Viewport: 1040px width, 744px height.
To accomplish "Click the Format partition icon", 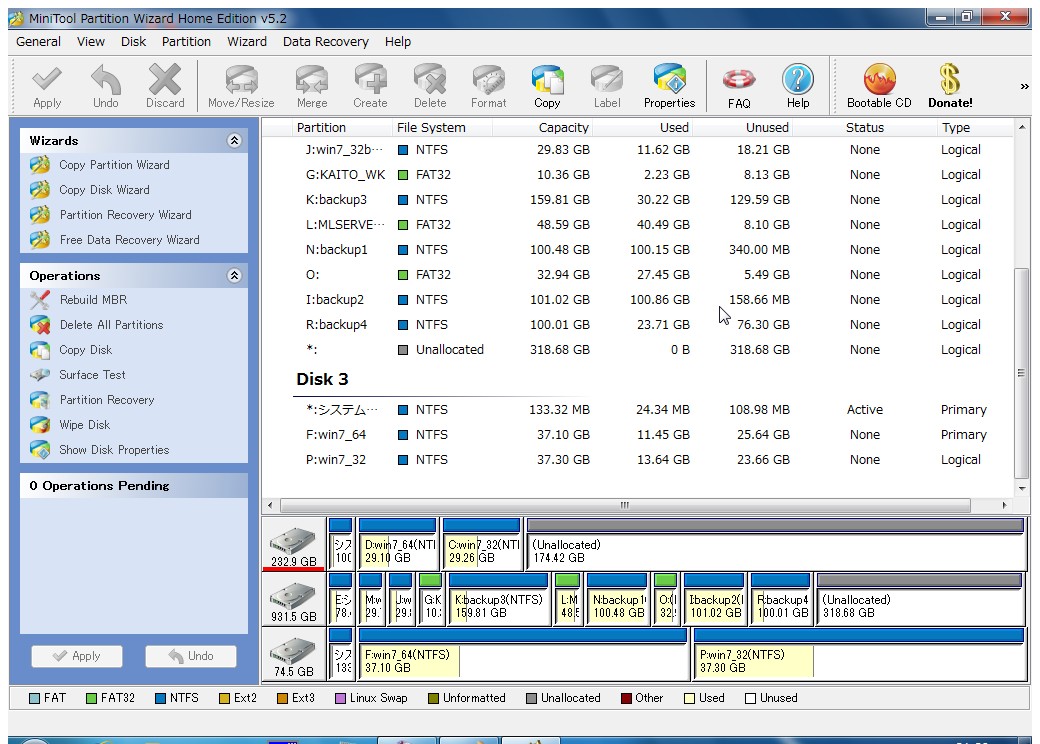I will pyautogui.click(x=489, y=86).
